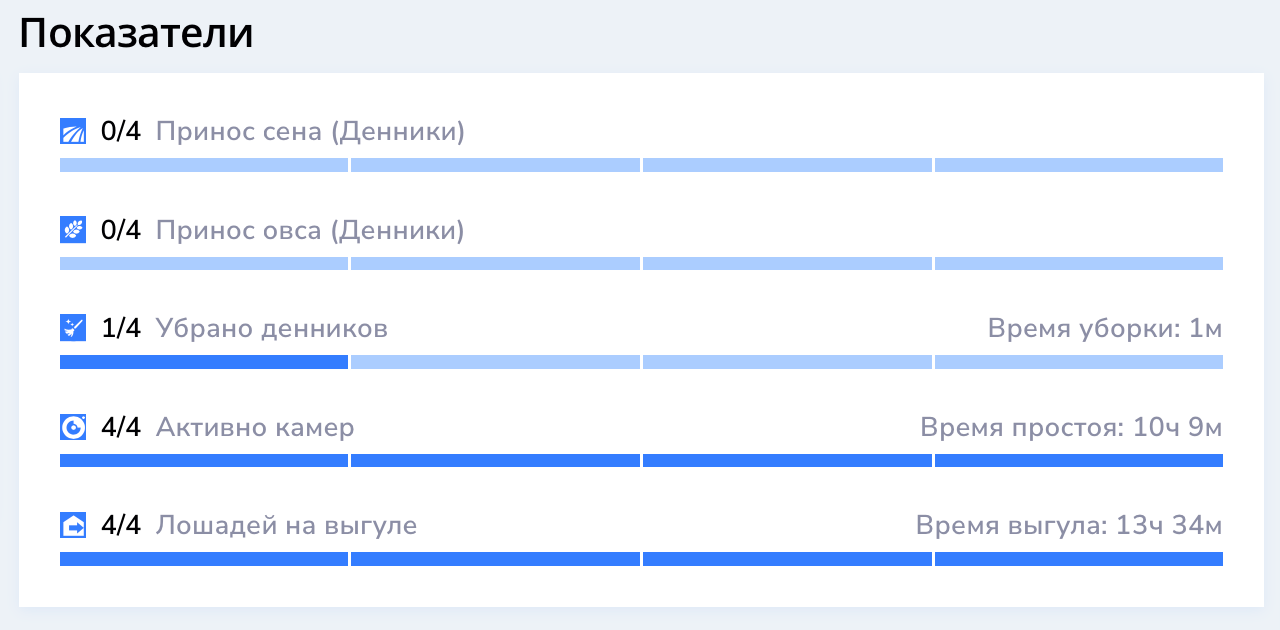1280x630 pixels.
Task: Select the 'Принос сена (Денники)' label
Action: (x=310, y=131)
